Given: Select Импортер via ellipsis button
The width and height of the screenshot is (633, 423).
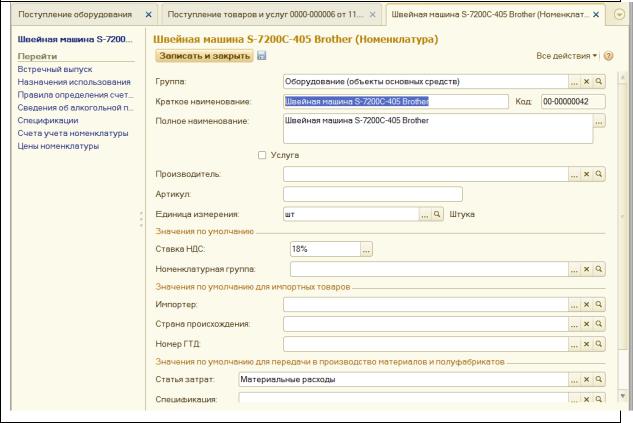Looking at the screenshot, I should click(x=574, y=304).
